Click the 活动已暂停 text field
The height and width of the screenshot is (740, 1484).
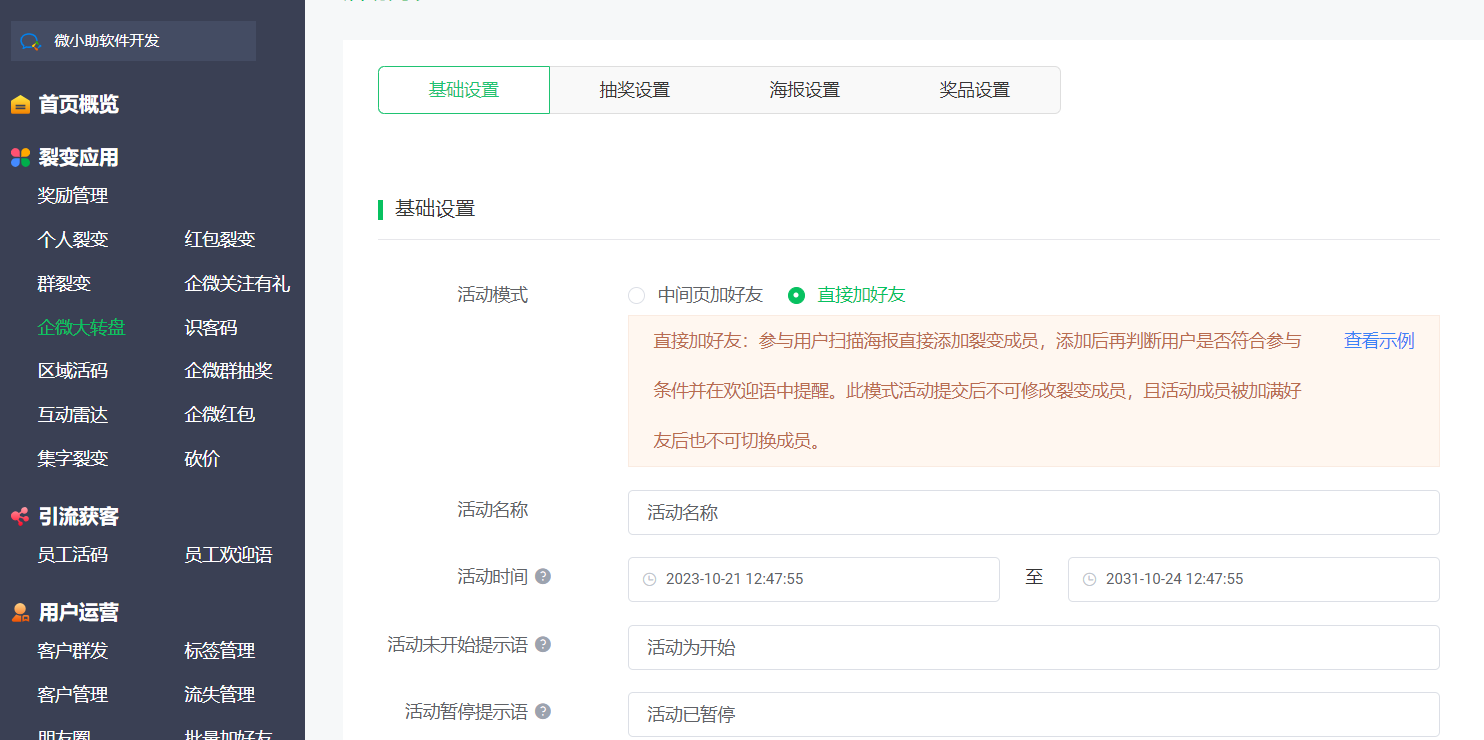[1033, 714]
